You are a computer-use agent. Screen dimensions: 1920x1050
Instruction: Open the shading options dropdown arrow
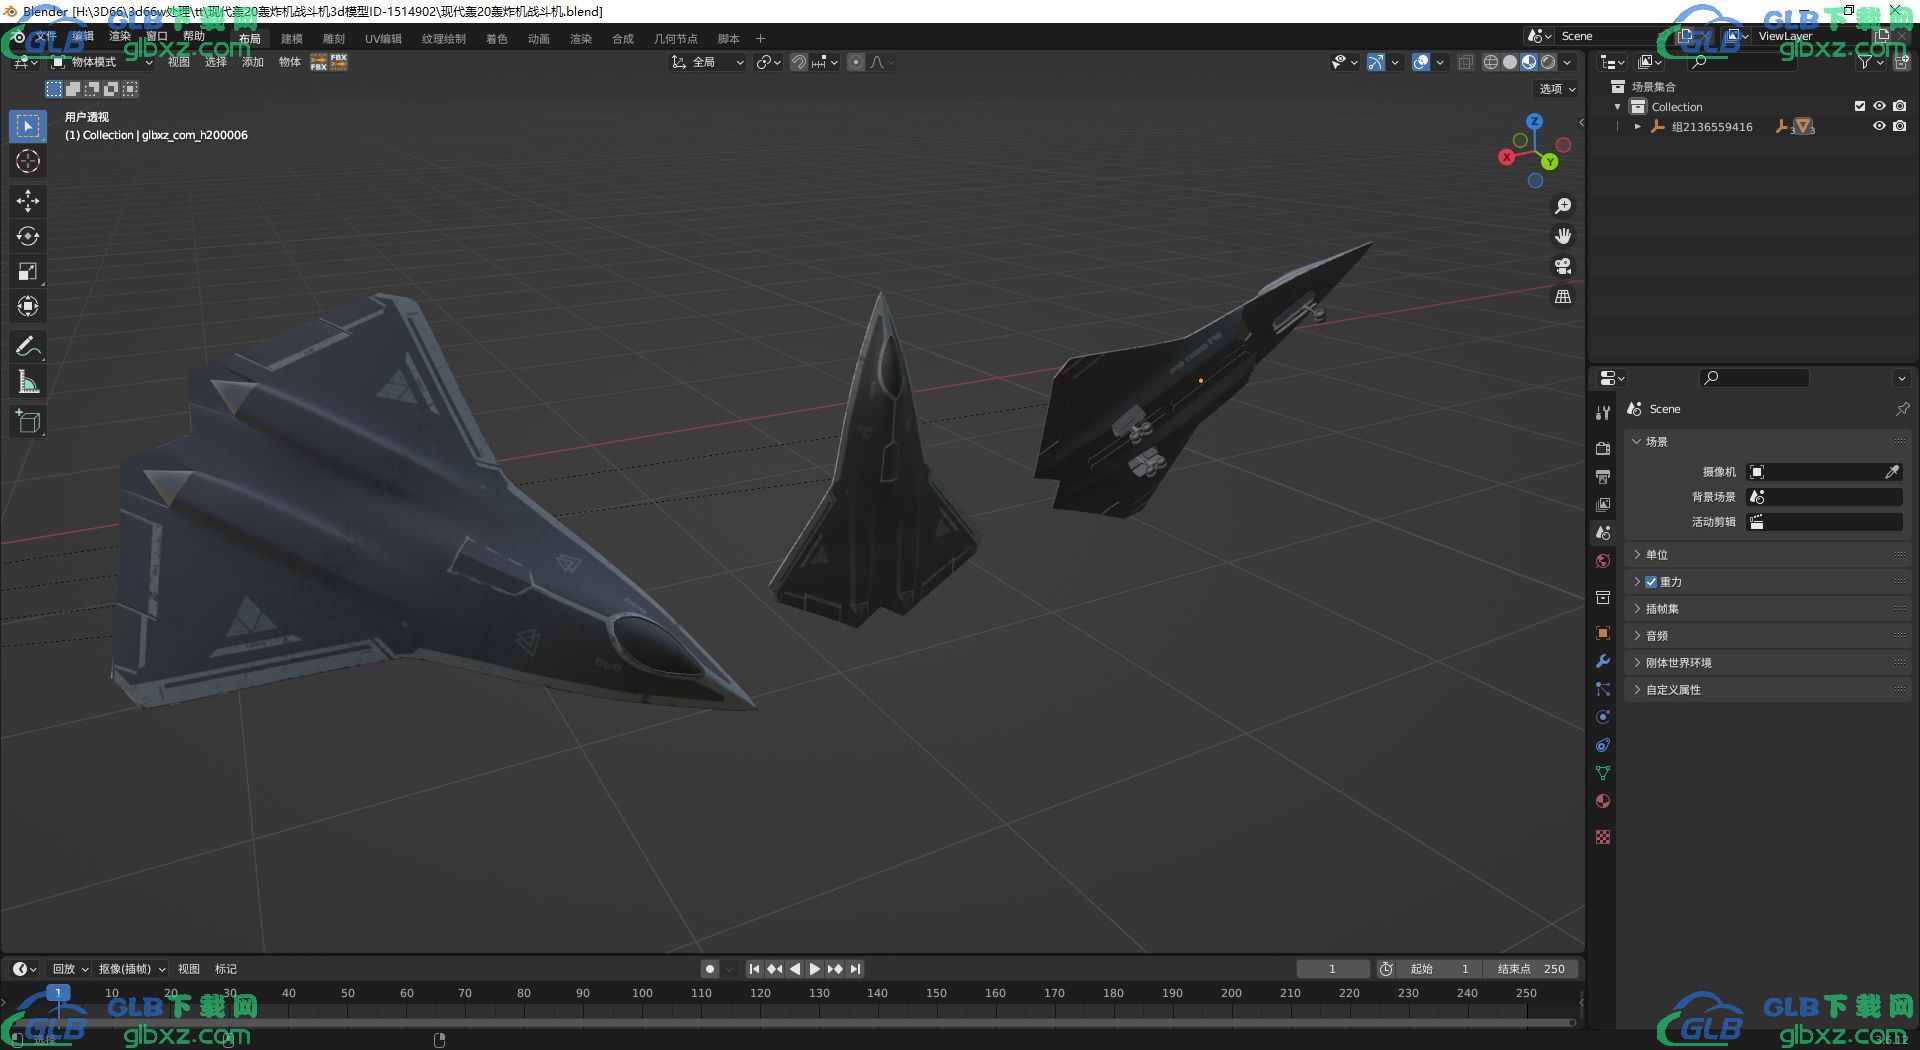pyautogui.click(x=1568, y=62)
